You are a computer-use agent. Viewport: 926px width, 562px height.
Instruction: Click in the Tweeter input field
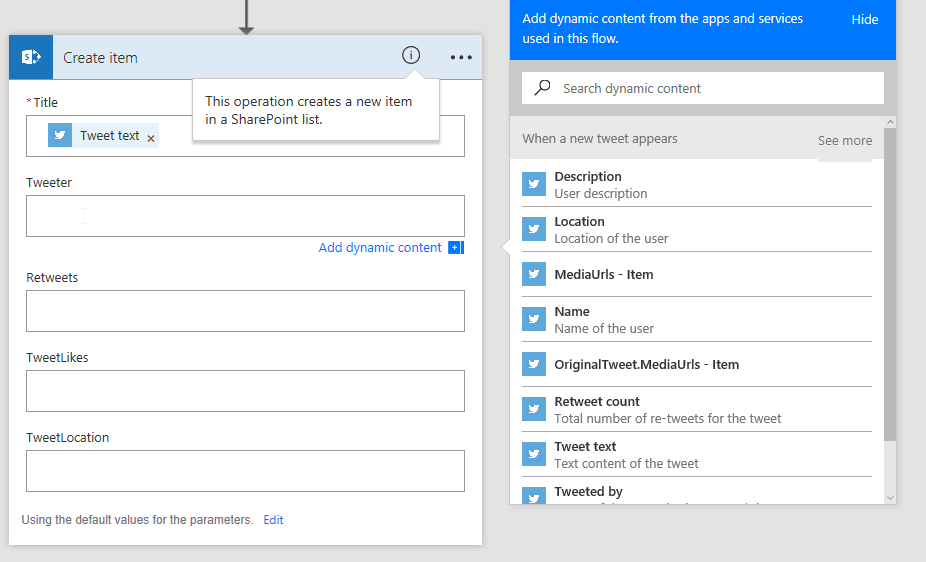tap(245, 216)
